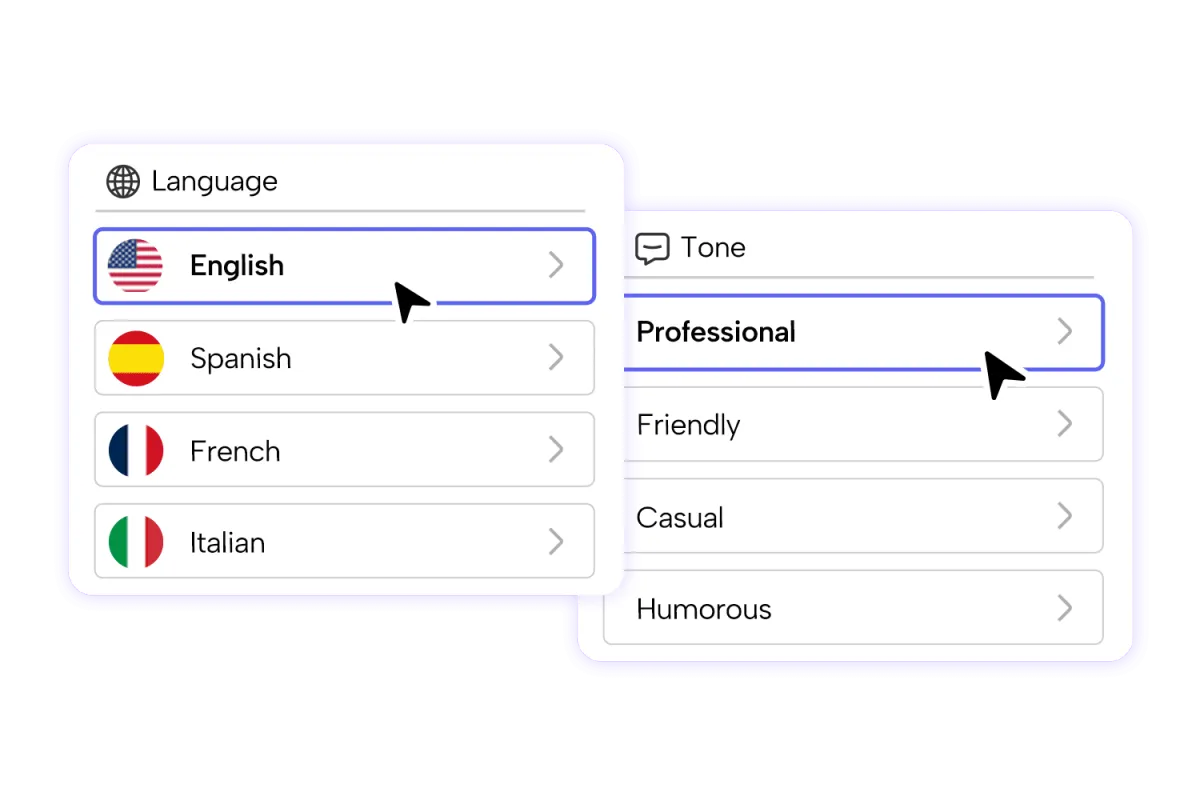Click the Friendly row chevron
This screenshot has width=1200, height=800.
click(1065, 424)
